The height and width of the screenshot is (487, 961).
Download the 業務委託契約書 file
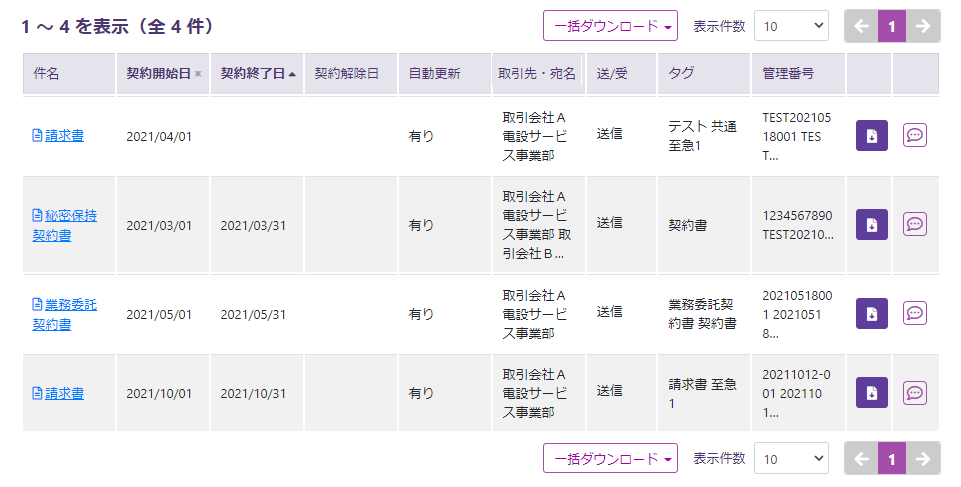coord(872,313)
